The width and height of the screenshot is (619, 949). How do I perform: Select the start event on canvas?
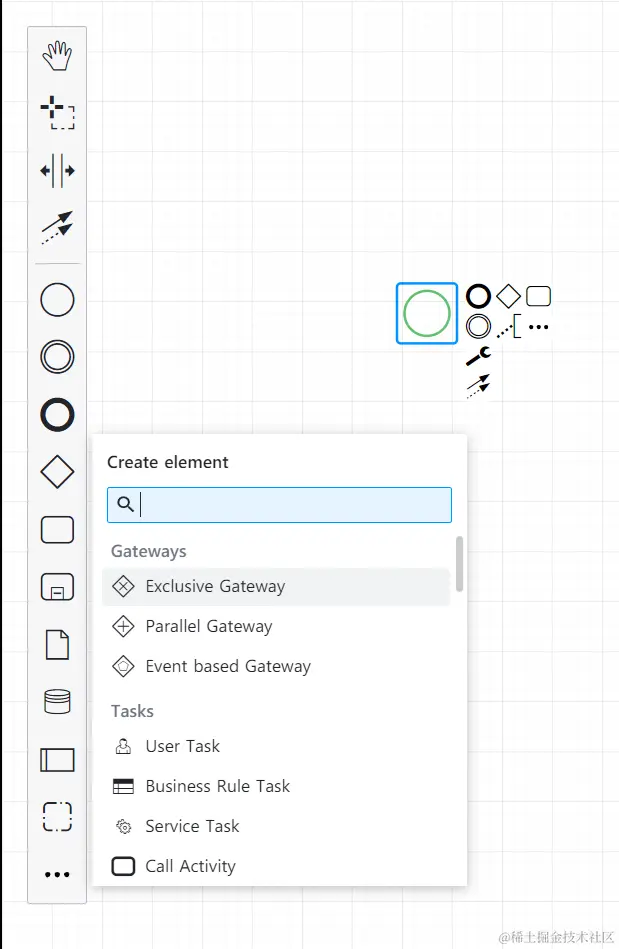[427, 313]
